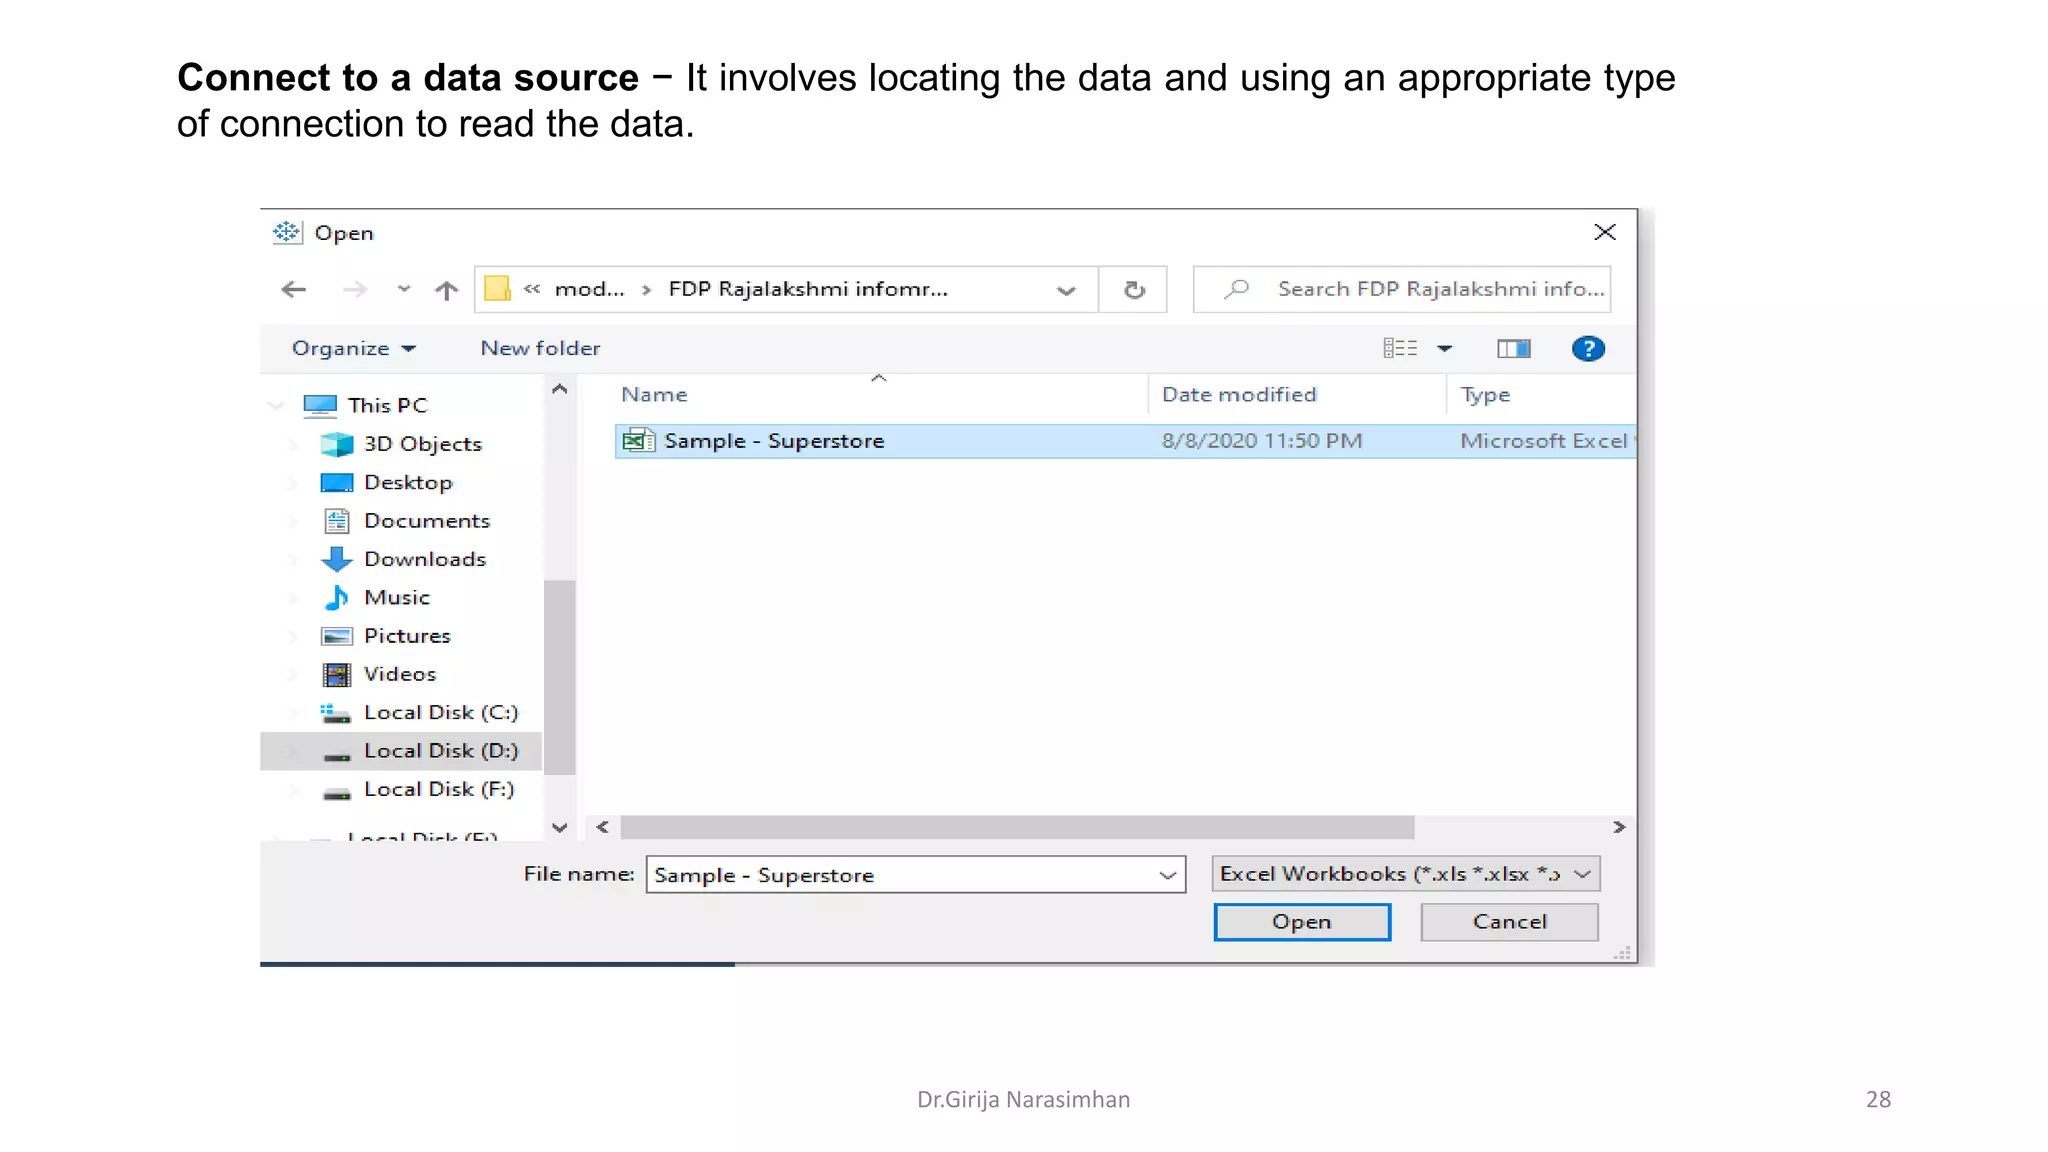Select Desktop in navigation pane
The height and width of the screenshot is (1152, 2048).
click(408, 483)
